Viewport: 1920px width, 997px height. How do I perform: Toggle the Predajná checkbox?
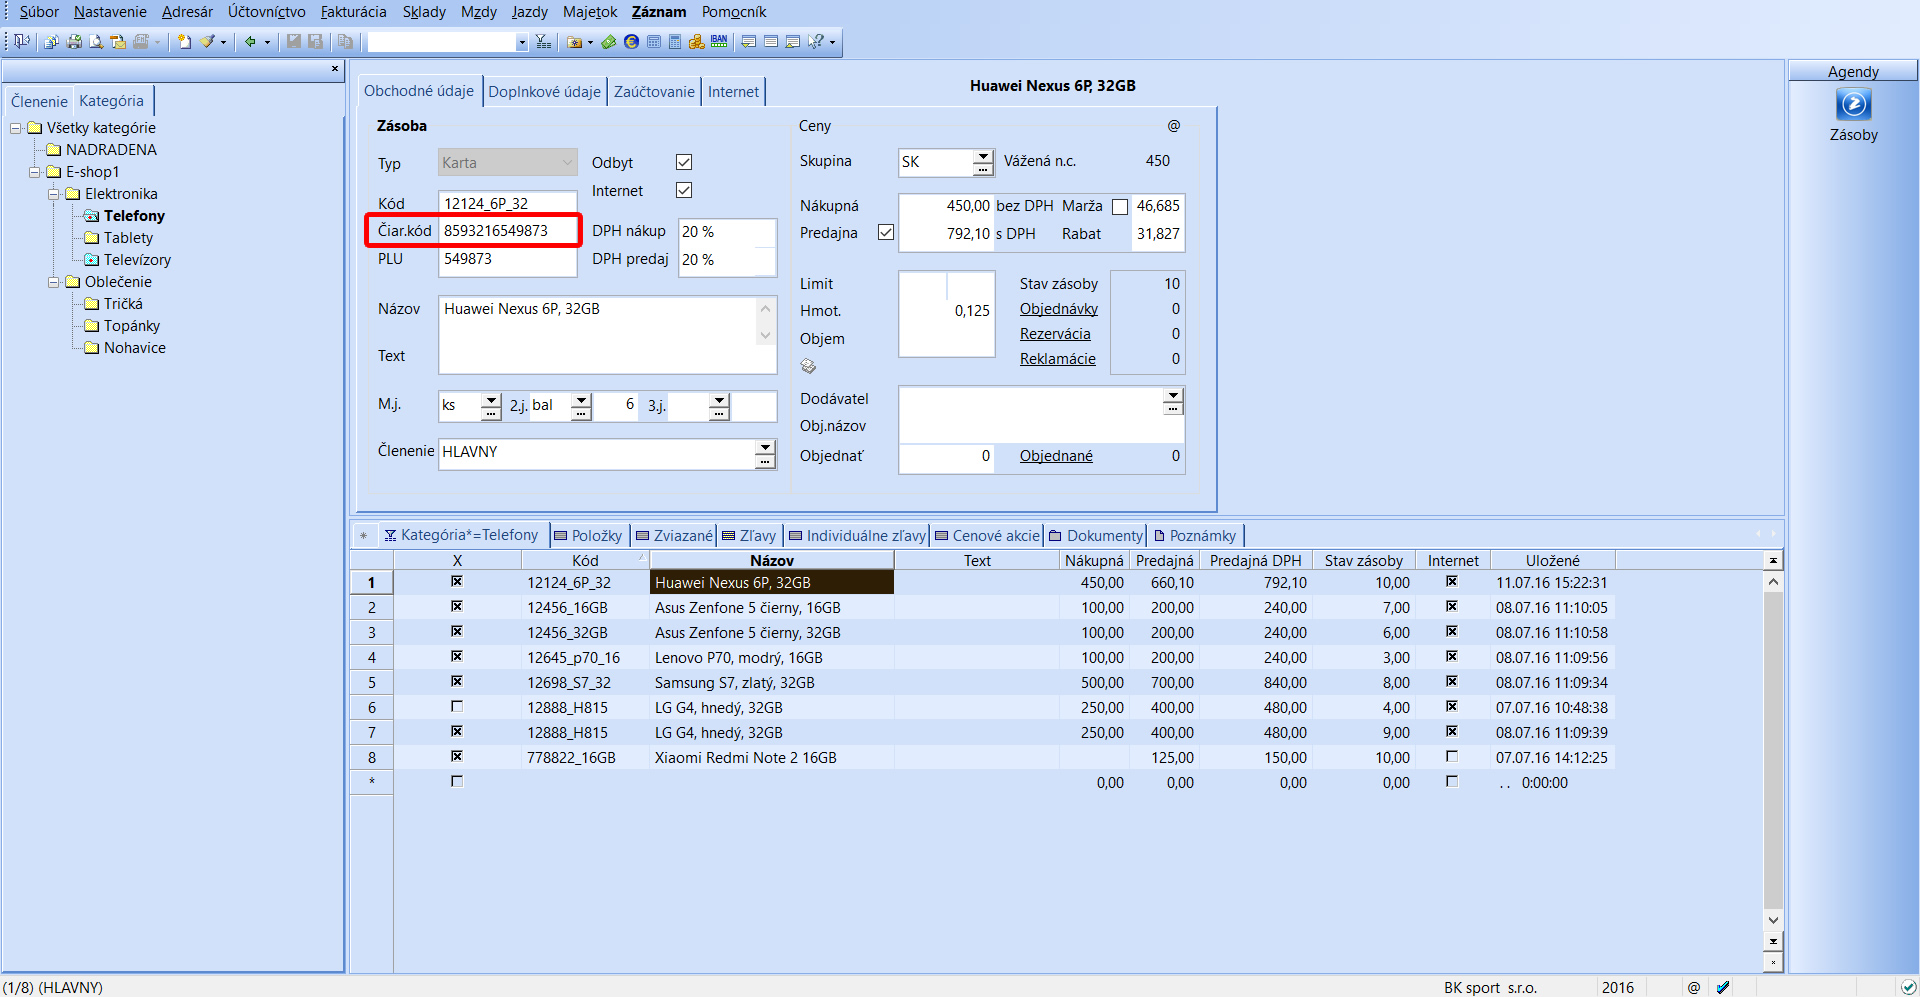[x=886, y=232]
